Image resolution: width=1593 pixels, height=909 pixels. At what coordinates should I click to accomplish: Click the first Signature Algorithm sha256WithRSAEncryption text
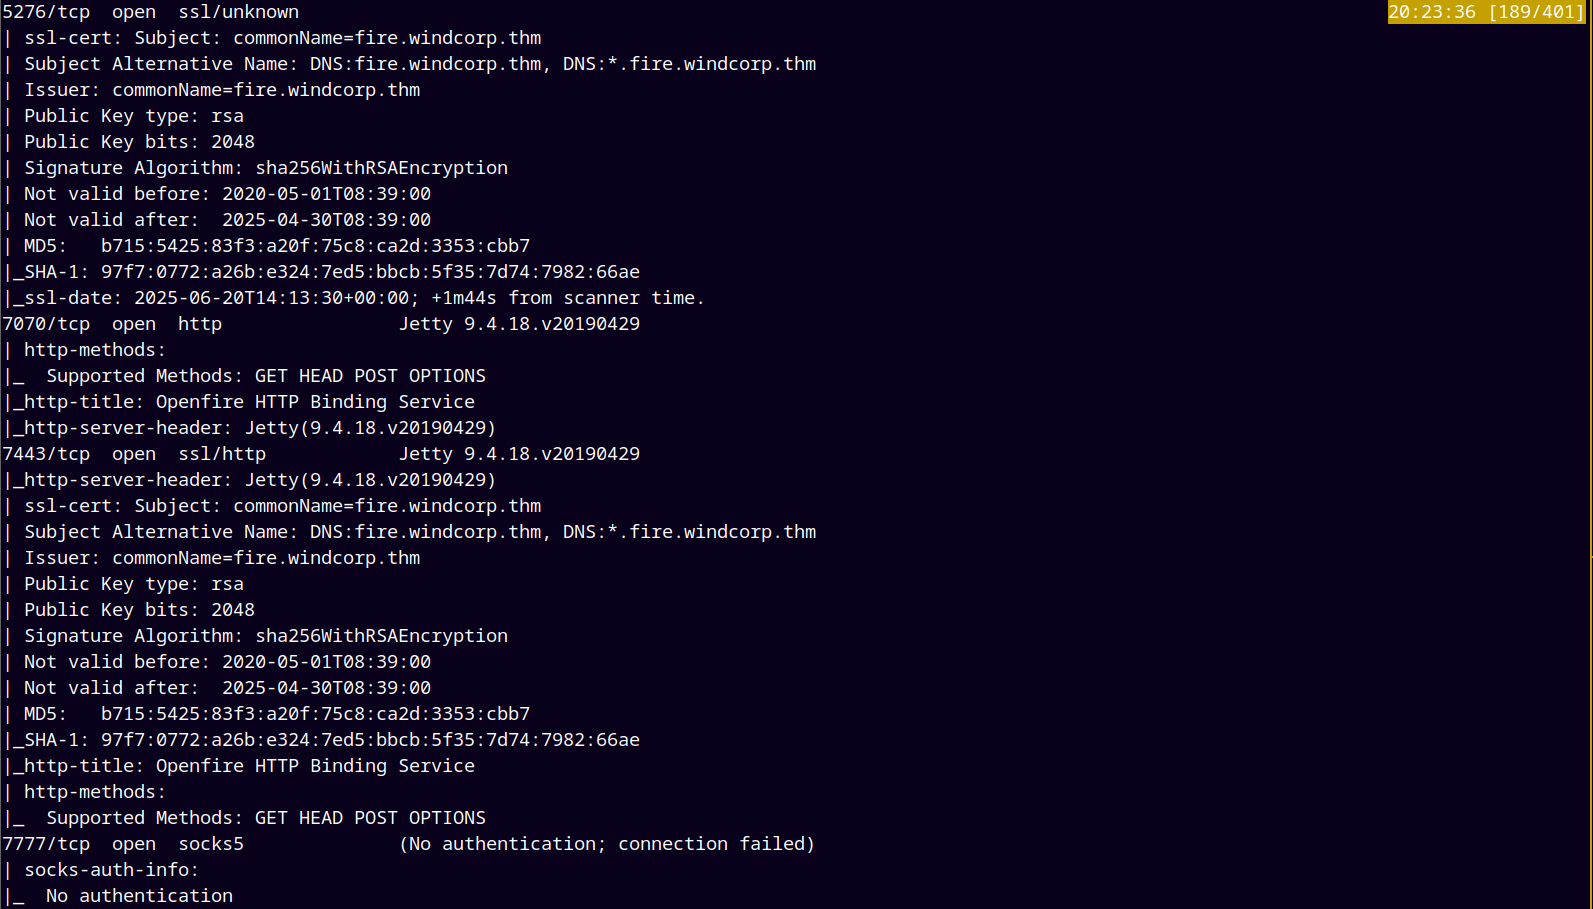tap(381, 168)
